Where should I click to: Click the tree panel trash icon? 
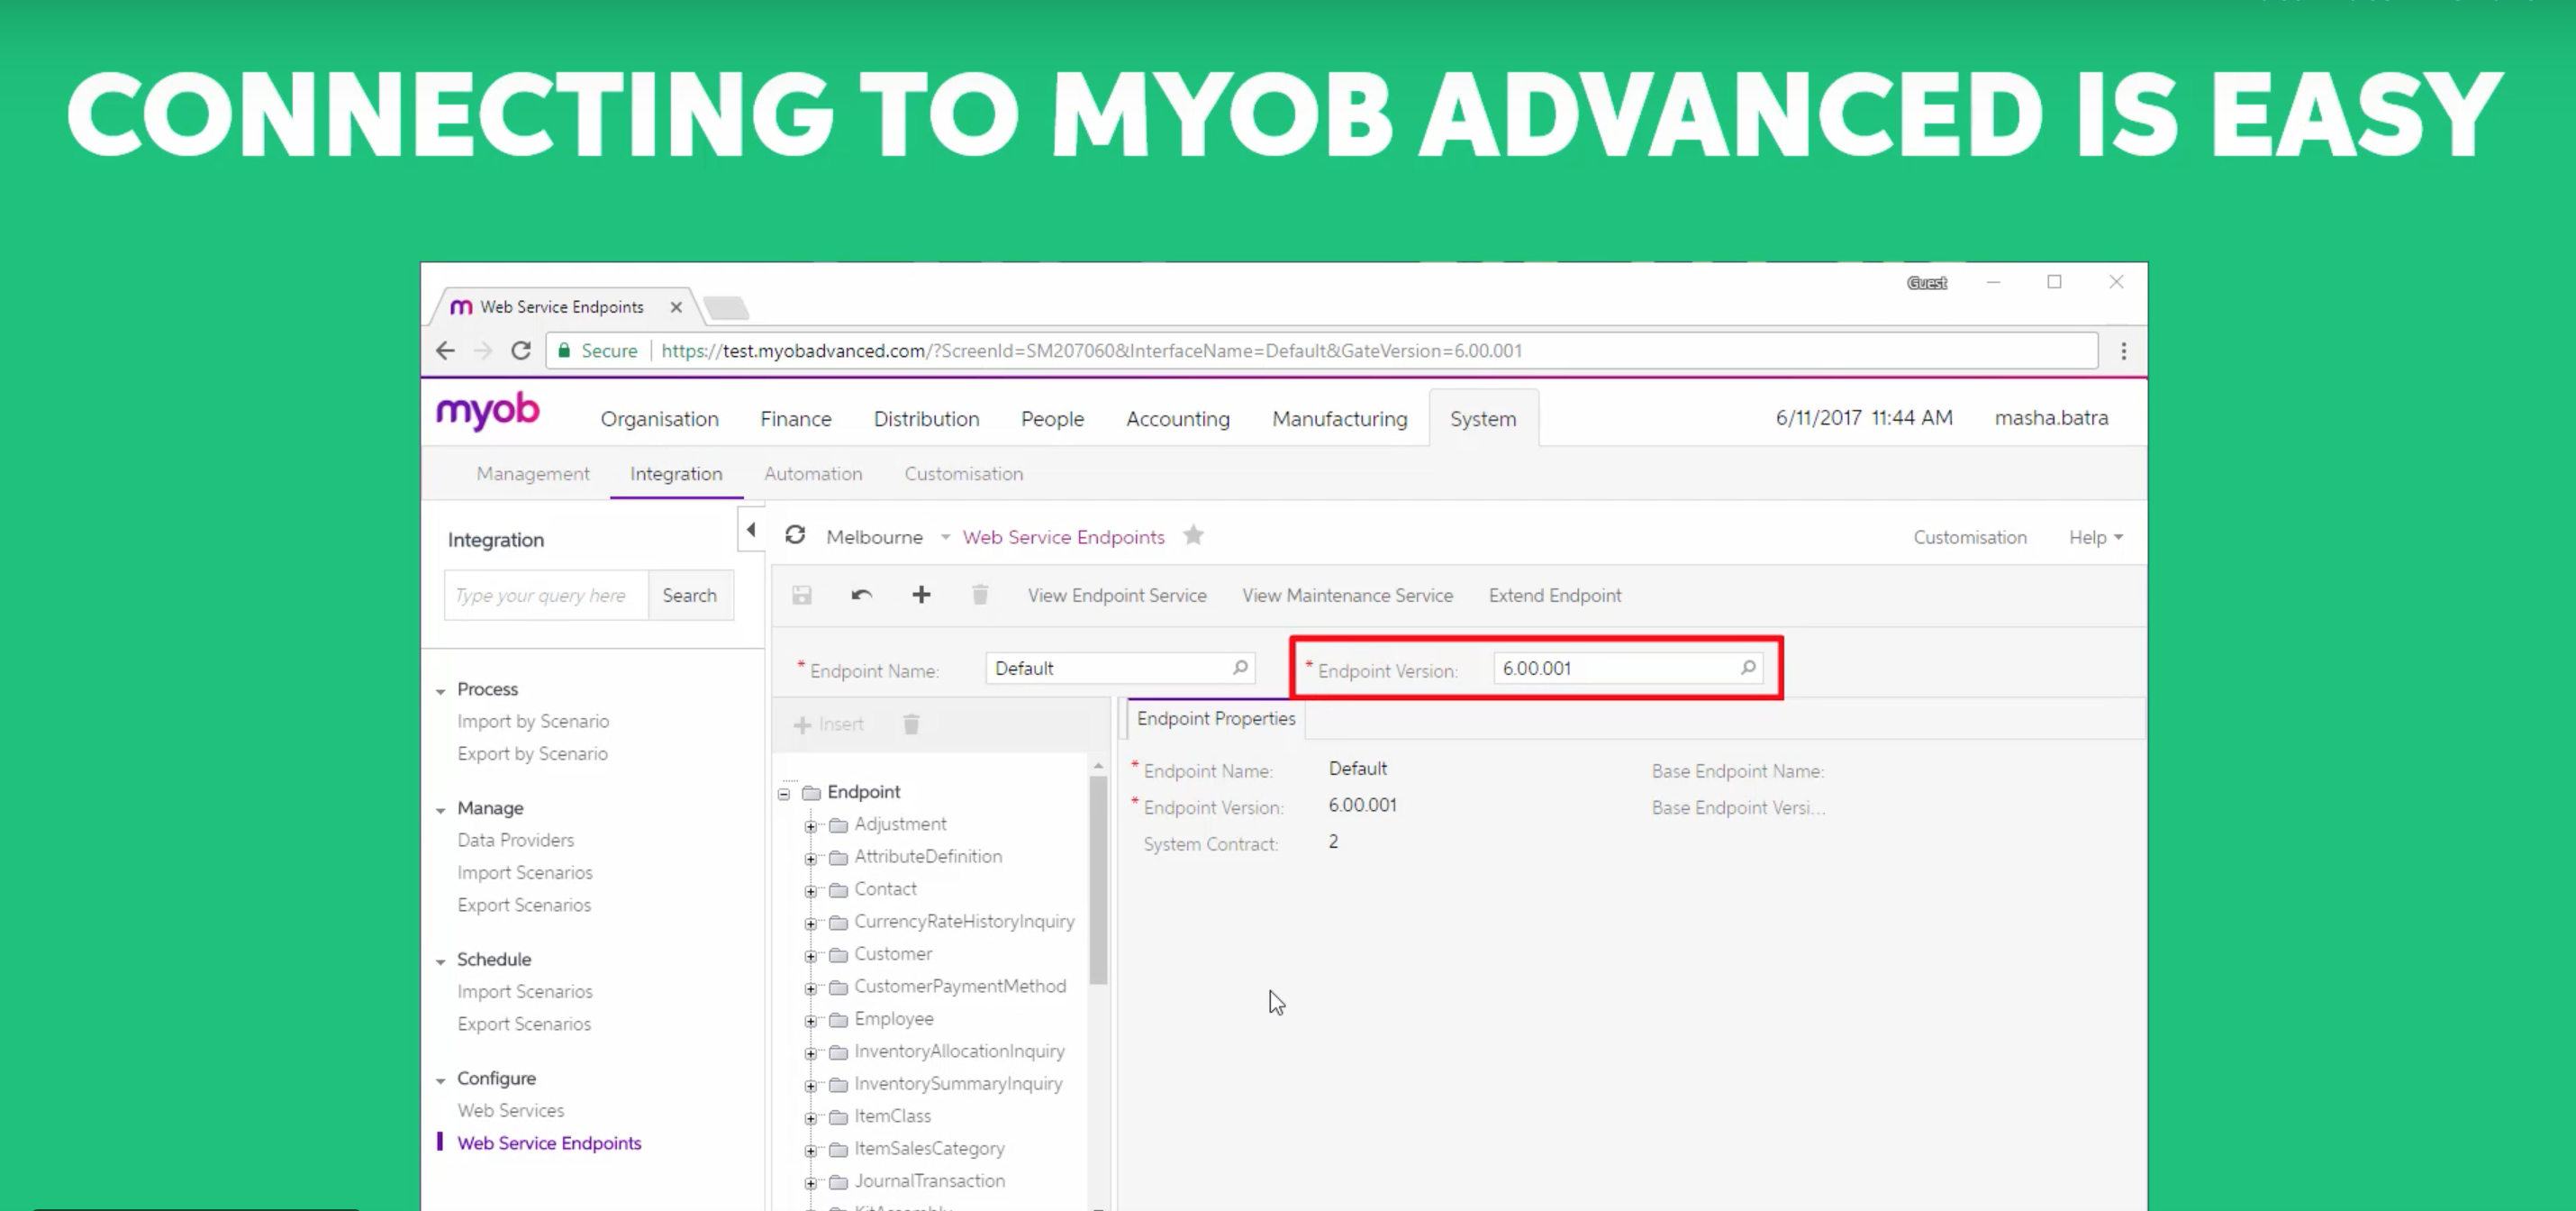[911, 724]
